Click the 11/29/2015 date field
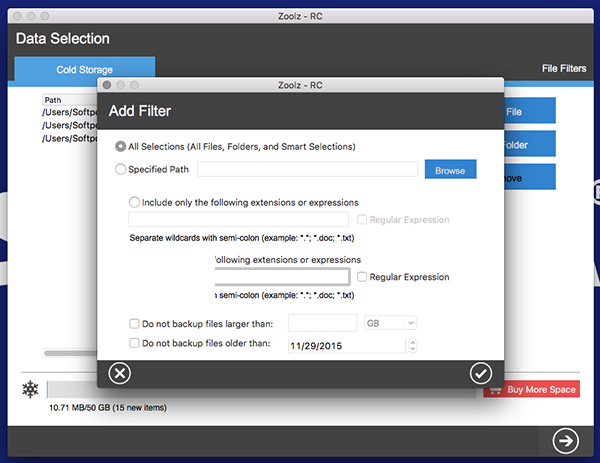The image size is (600, 463). [347, 346]
